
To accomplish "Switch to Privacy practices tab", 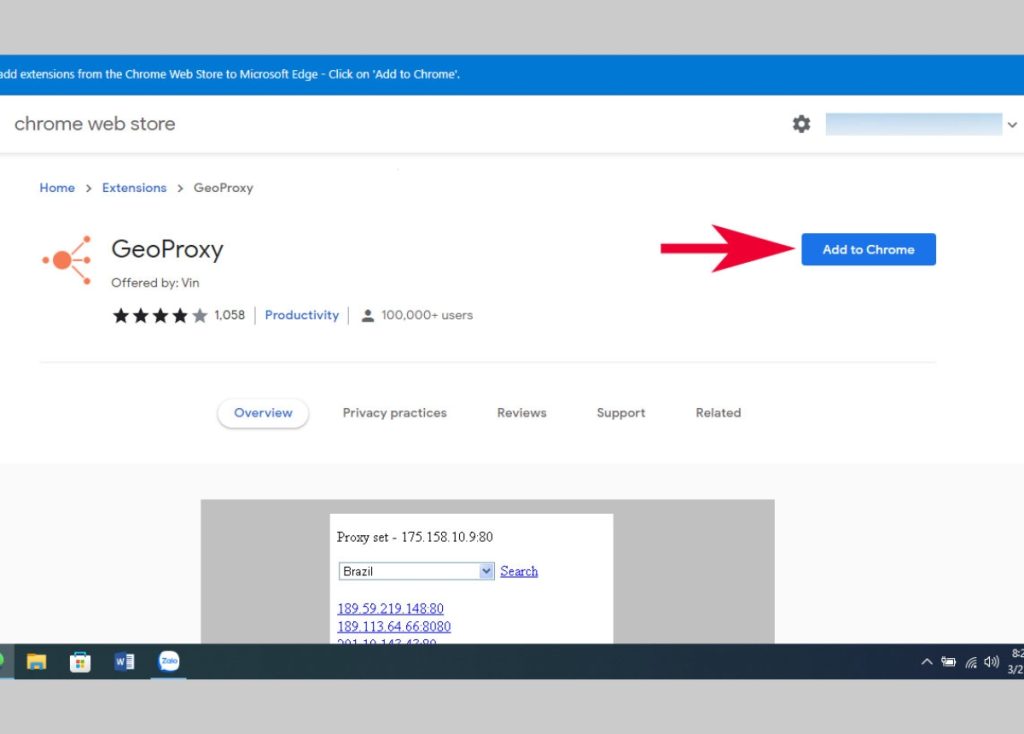I will click(394, 413).
